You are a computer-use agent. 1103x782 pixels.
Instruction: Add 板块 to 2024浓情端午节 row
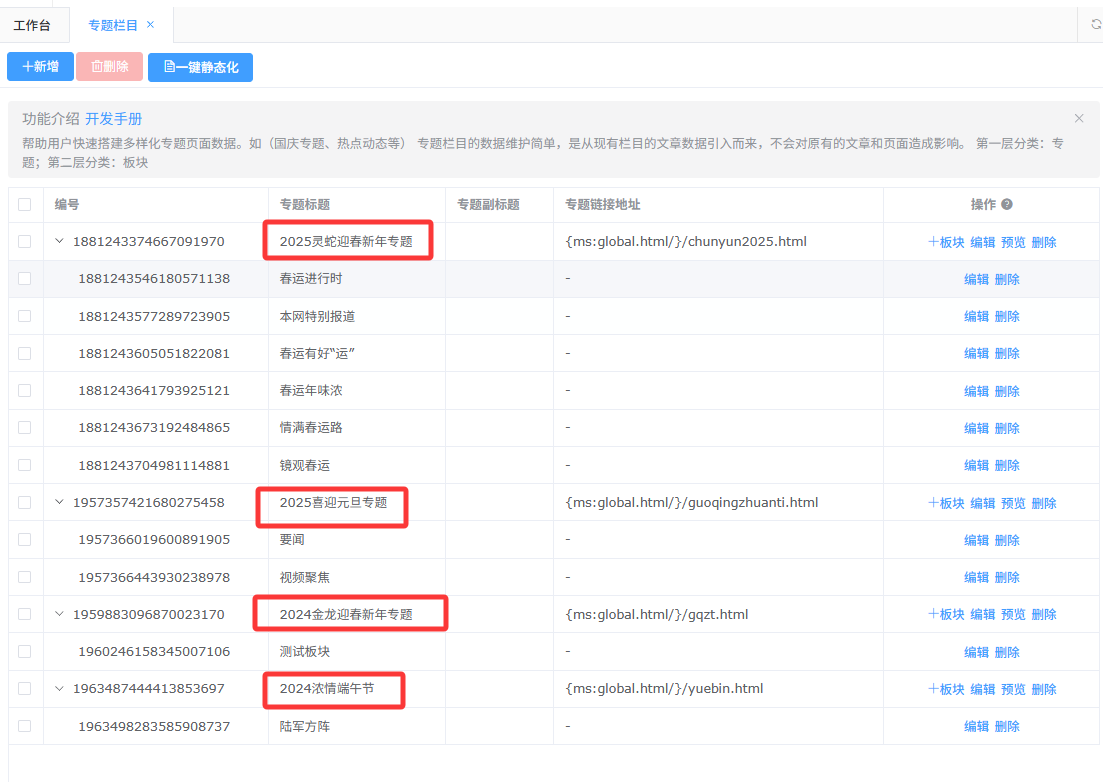[946, 689]
